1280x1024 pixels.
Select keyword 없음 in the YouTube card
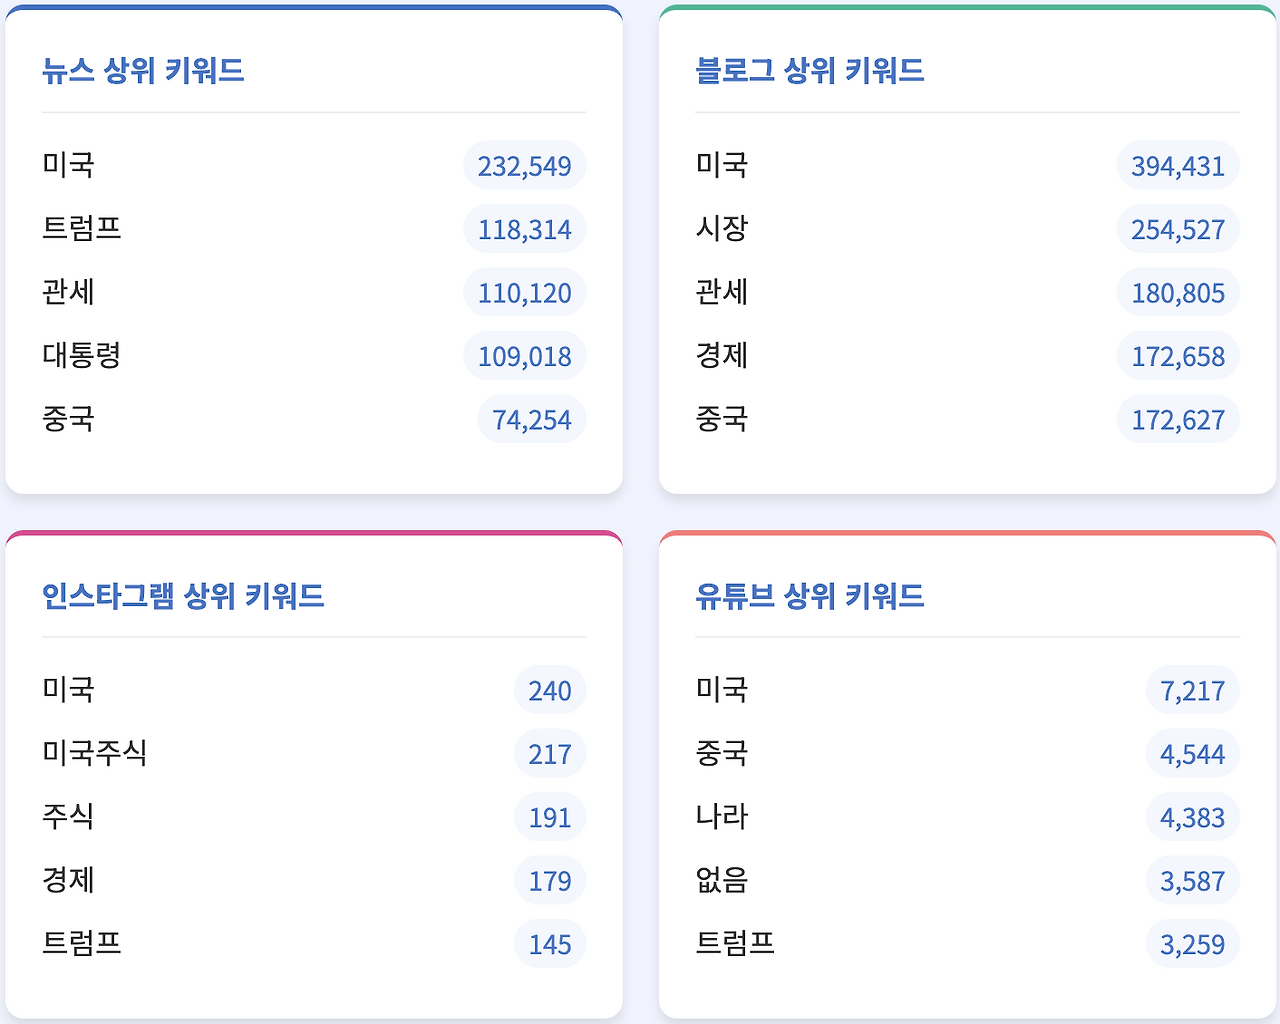(722, 880)
